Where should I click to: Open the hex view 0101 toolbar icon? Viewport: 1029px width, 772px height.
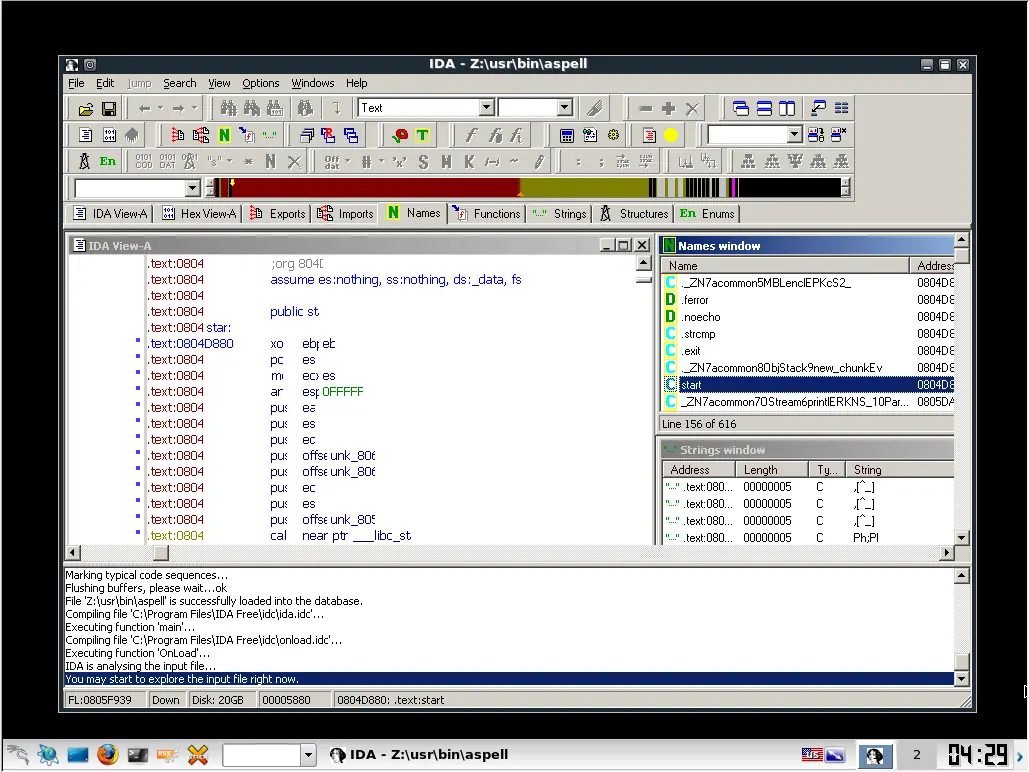(109, 135)
